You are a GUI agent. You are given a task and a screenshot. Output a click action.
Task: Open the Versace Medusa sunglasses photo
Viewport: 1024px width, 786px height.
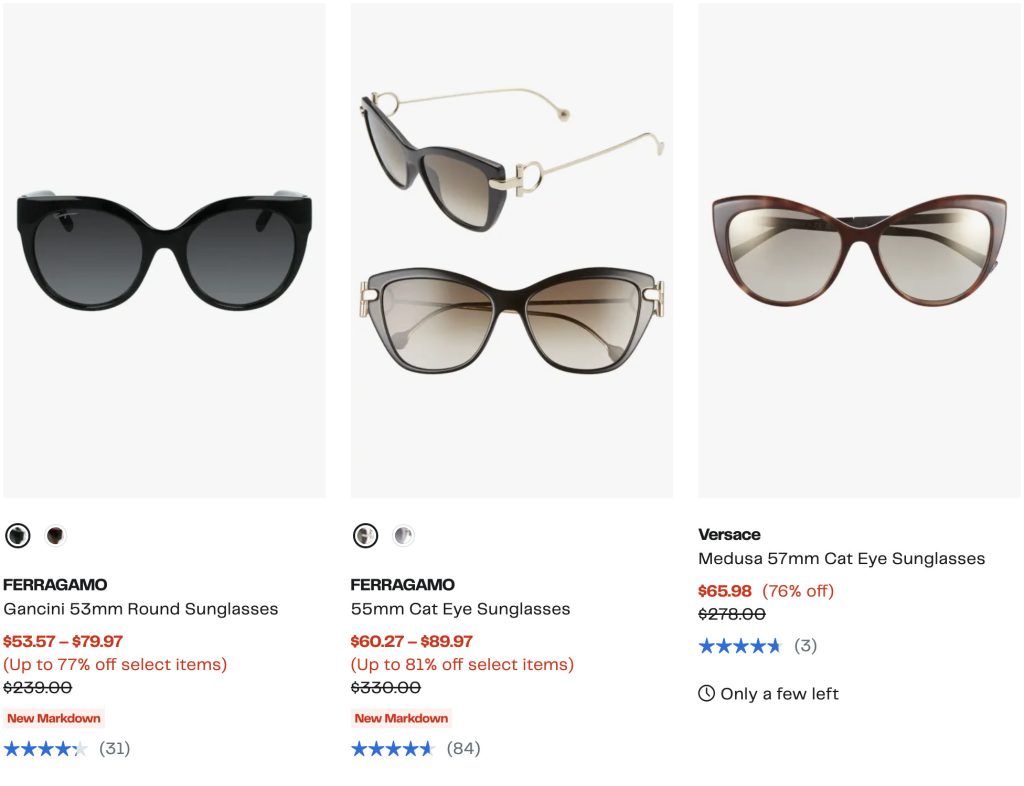859,250
